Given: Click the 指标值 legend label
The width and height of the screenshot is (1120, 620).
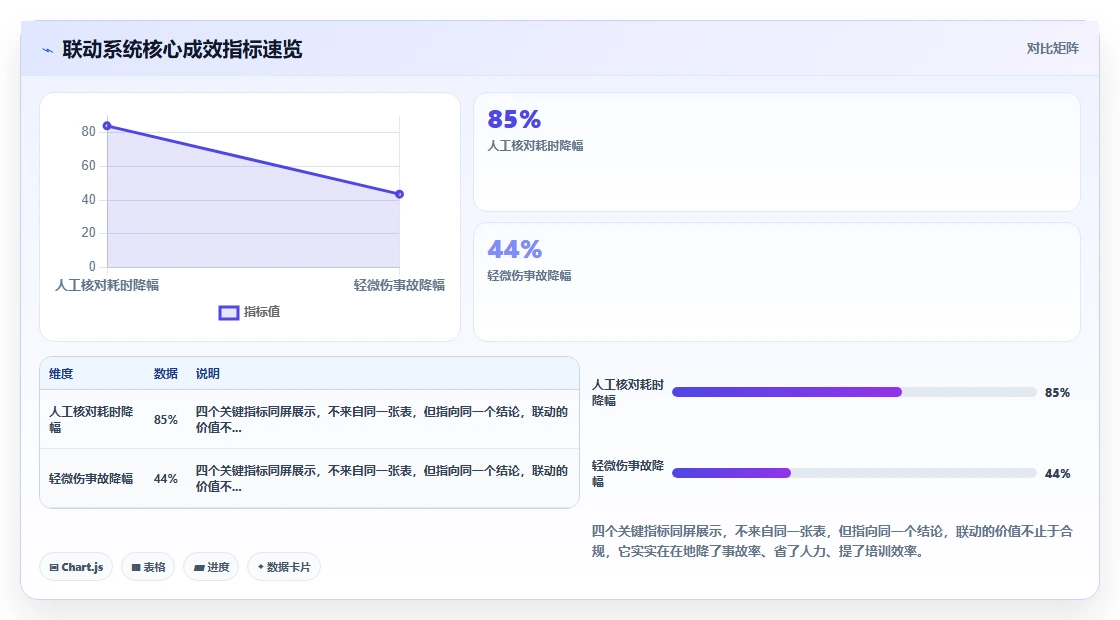Looking at the screenshot, I should point(262,312).
